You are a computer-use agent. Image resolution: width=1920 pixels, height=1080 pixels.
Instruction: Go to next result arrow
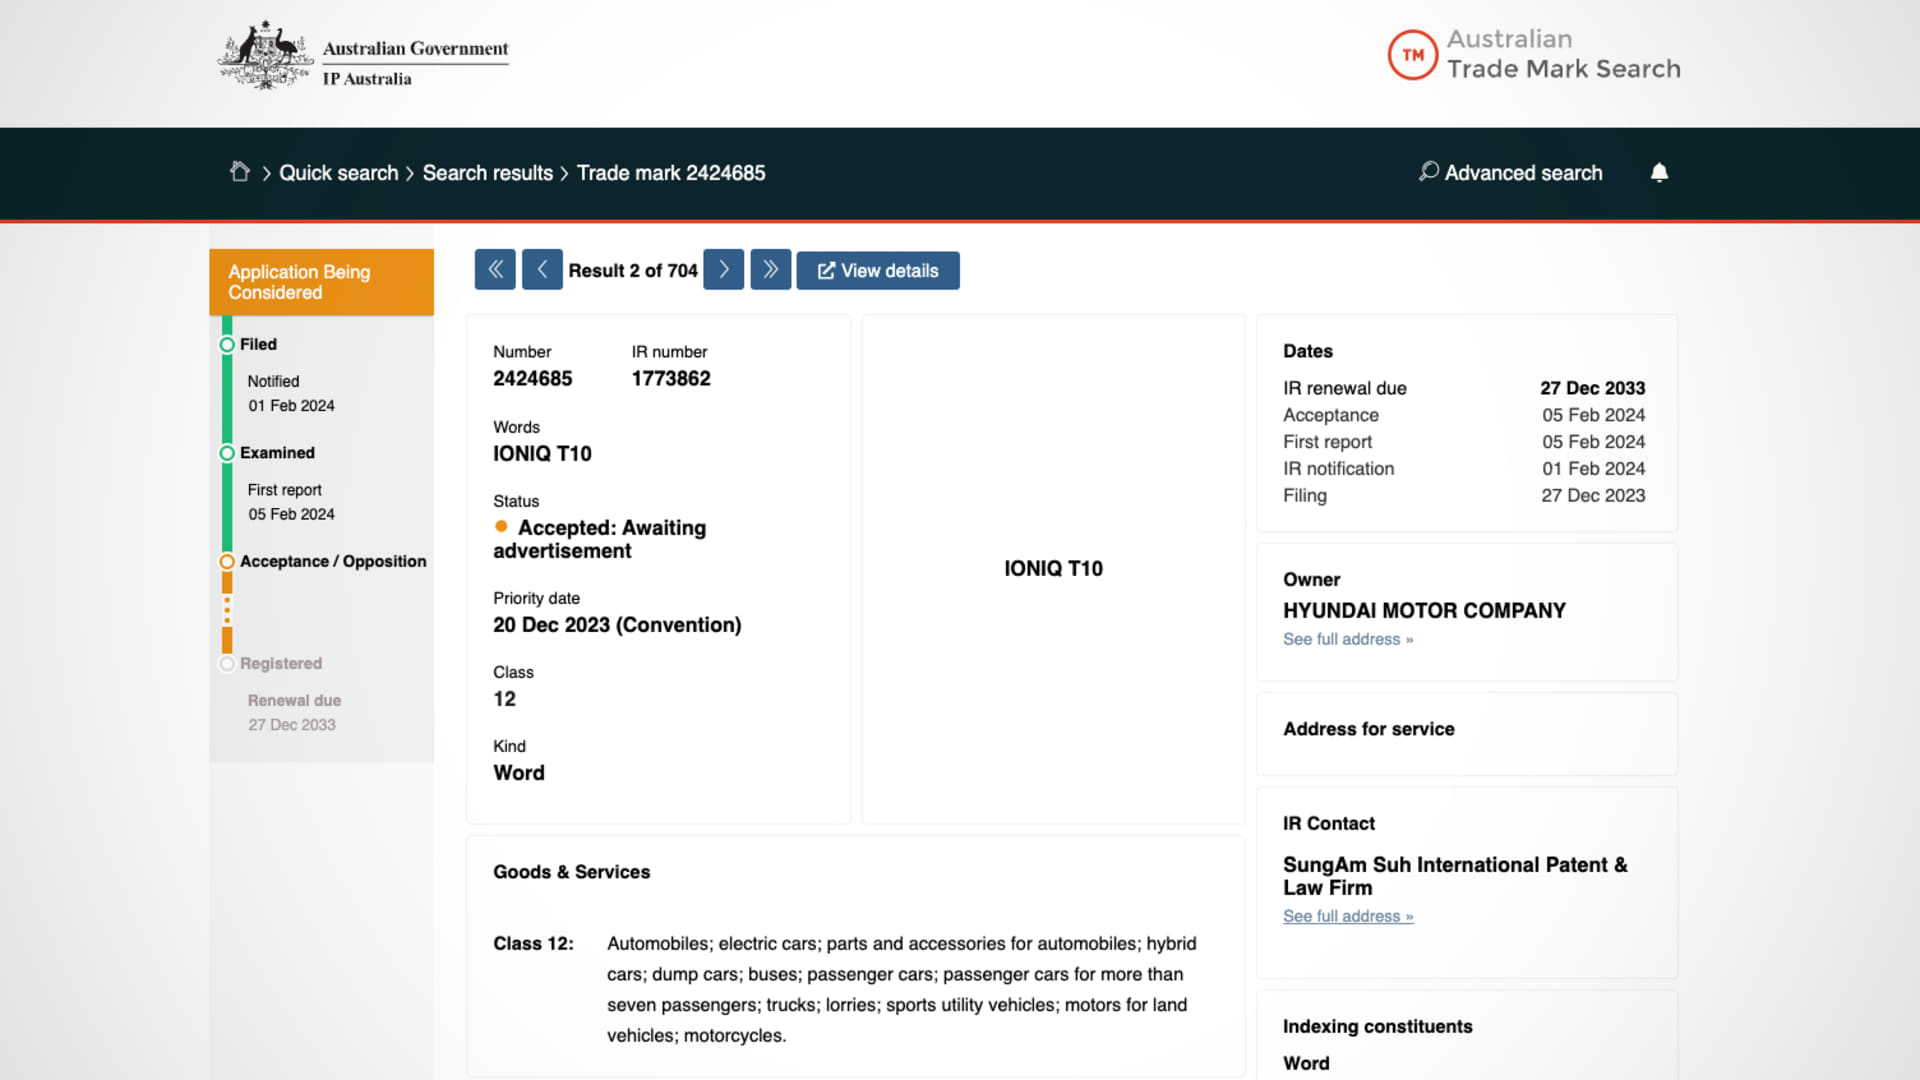(723, 270)
